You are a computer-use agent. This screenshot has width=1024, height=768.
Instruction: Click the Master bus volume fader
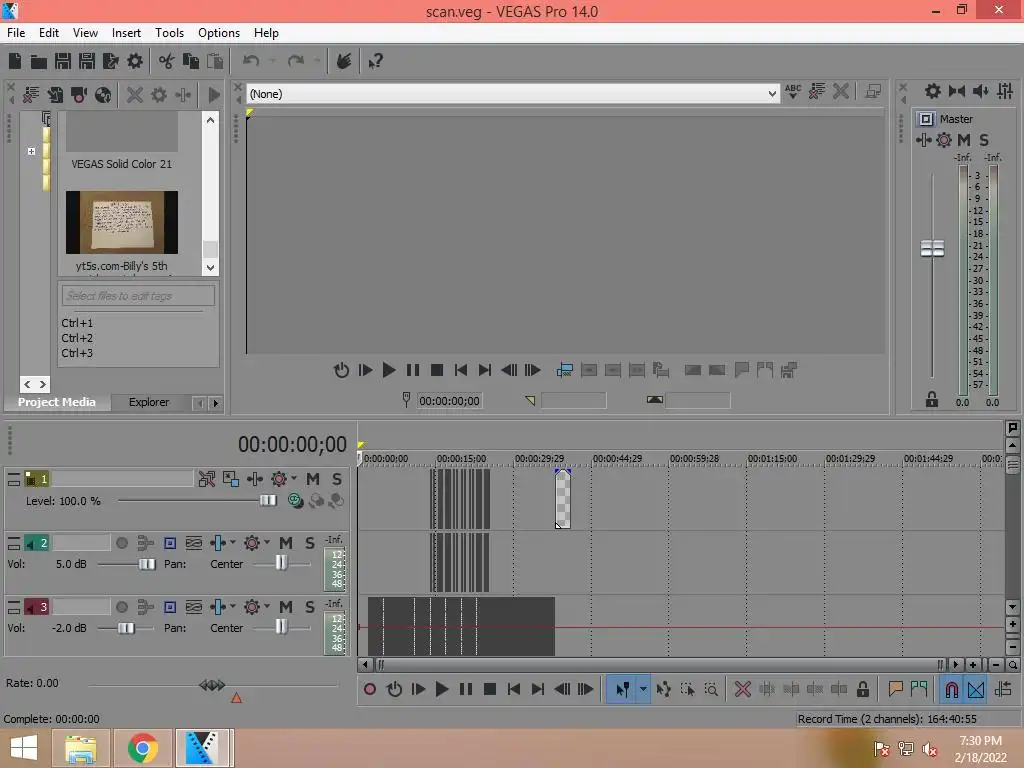932,248
